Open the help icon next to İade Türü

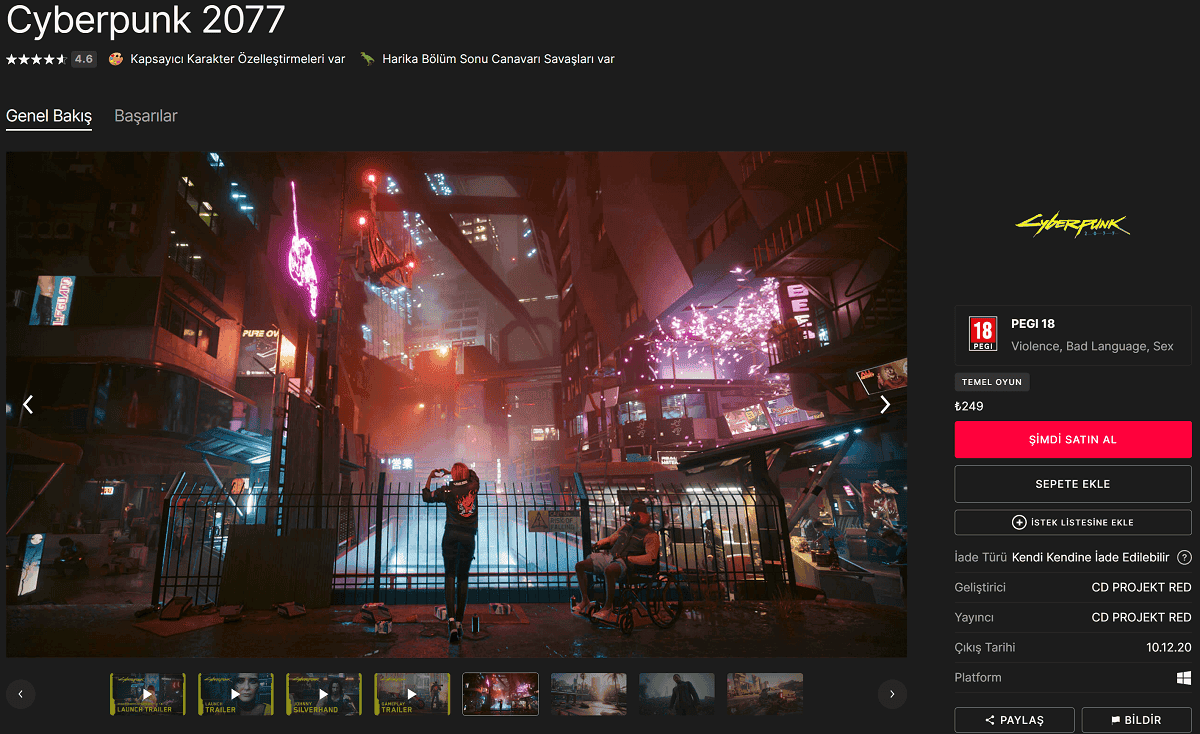tap(1185, 557)
